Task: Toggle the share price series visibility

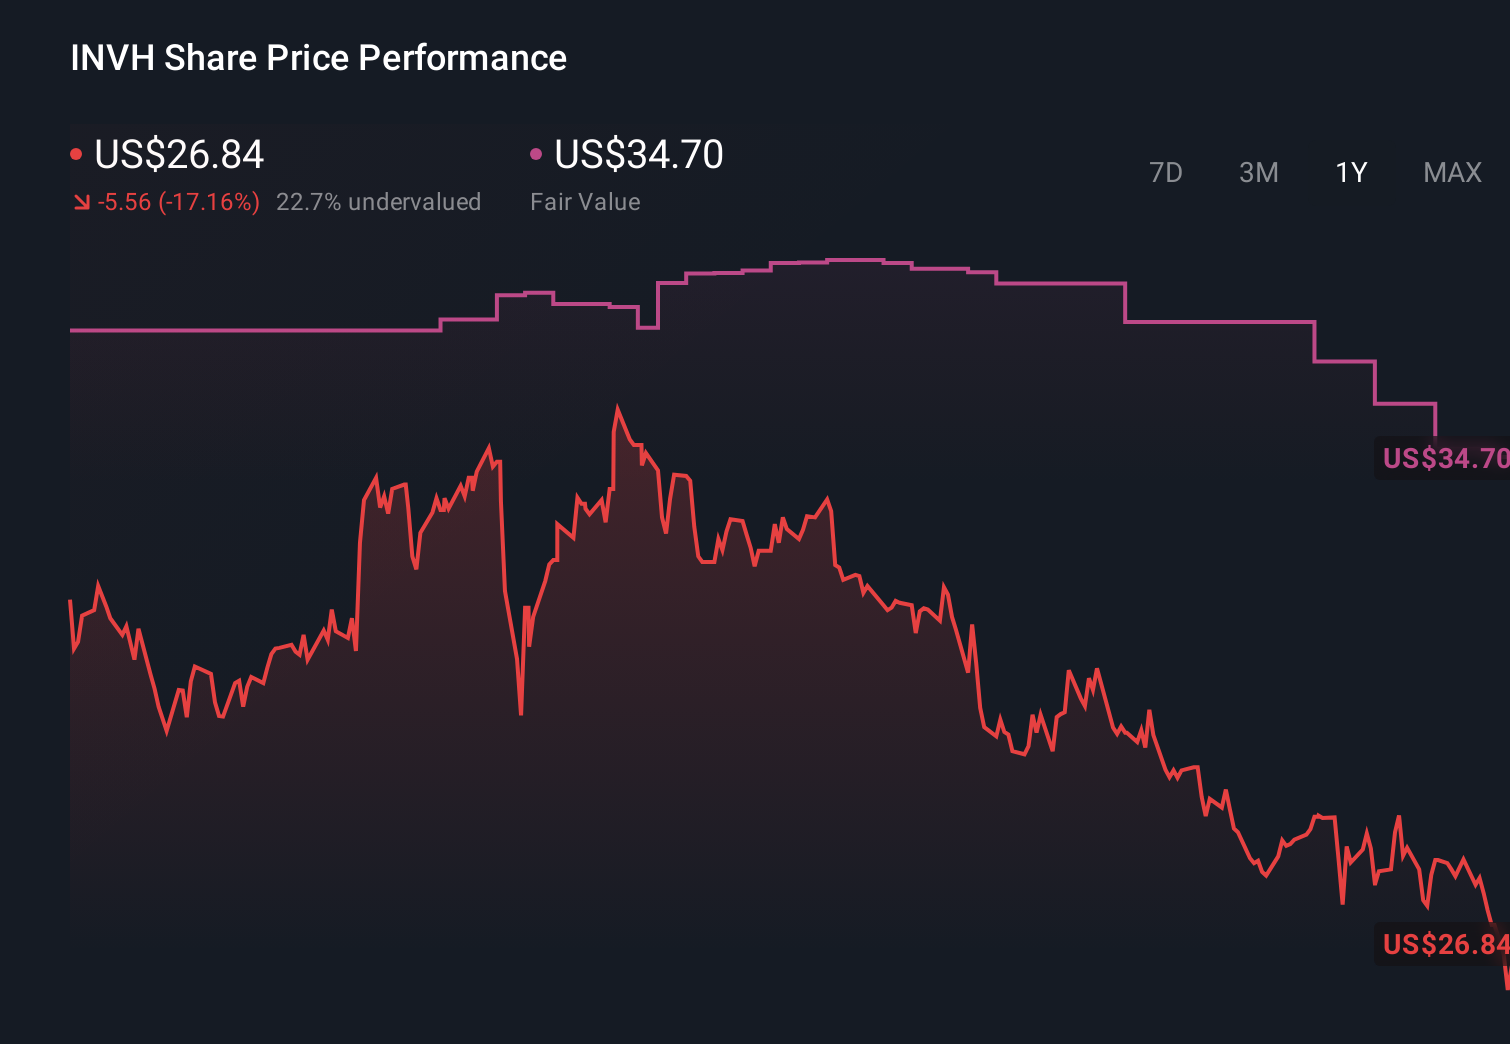Action: pyautogui.click(x=76, y=153)
